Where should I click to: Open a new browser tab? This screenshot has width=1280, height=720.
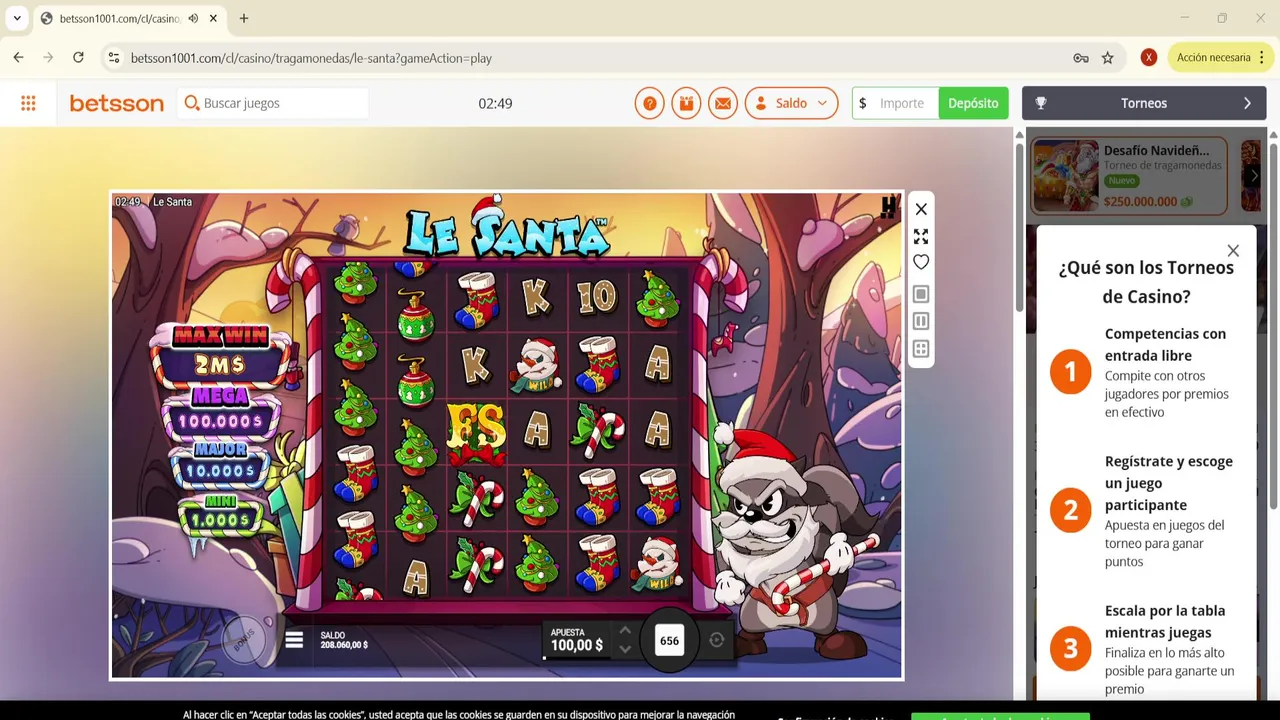(243, 18)
